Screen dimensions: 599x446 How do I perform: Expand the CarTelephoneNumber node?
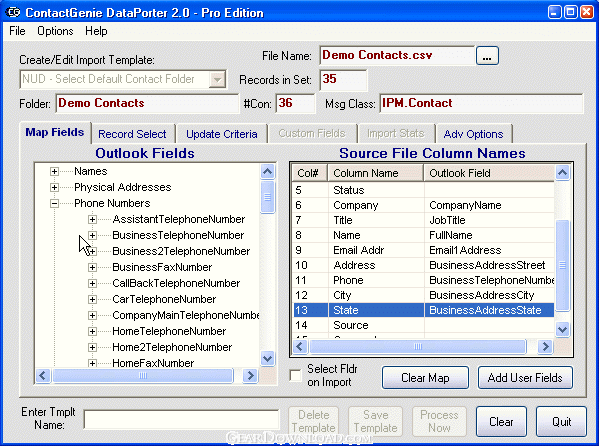92,300
